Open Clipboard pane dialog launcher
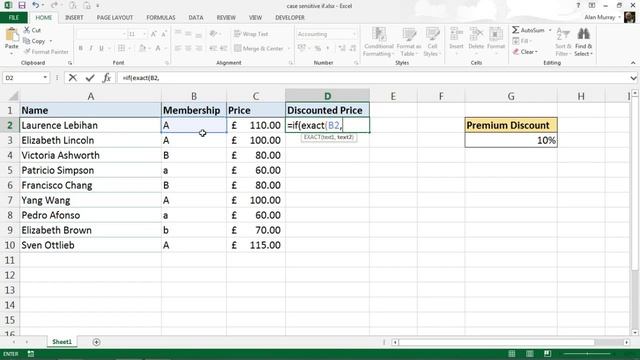 pyautogui.click(x=70, y=63)
